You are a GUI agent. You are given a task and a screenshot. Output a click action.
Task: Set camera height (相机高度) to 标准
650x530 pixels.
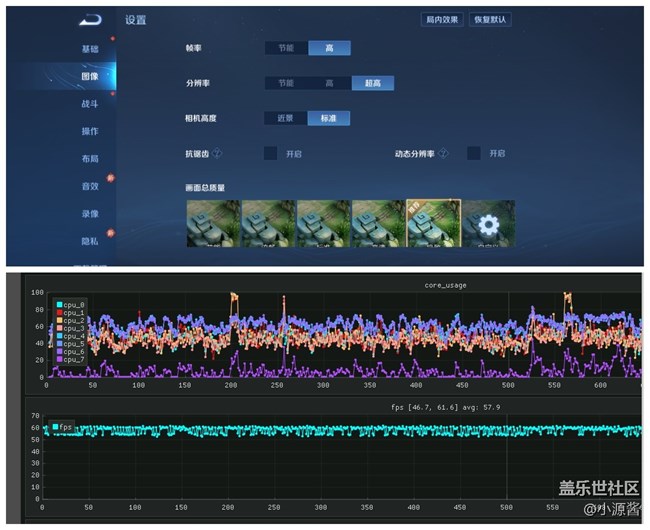[x=328, y=118]
